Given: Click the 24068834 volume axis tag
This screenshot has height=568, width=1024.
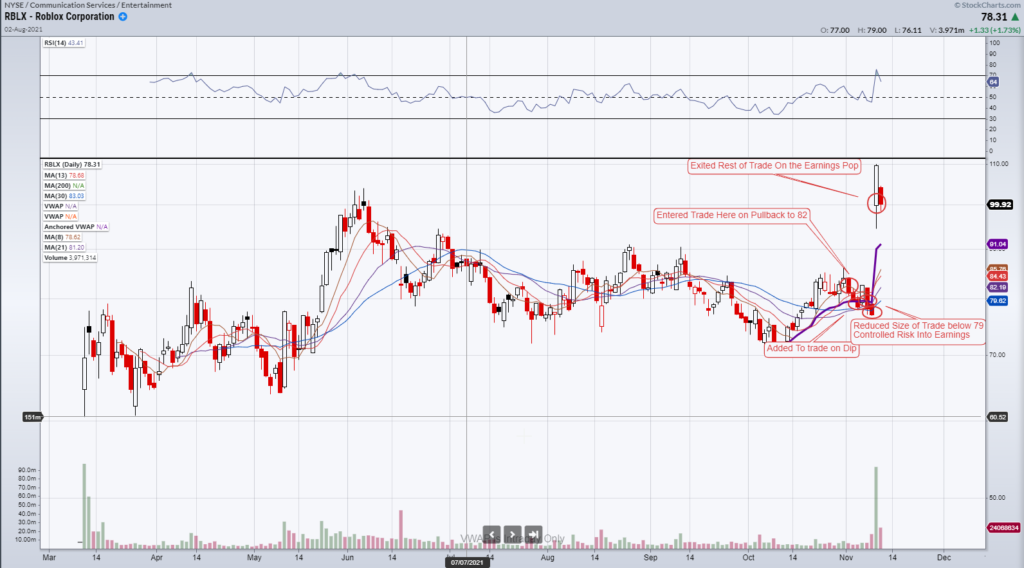Looking at the screenshot, I should (x=1004, y=528).
